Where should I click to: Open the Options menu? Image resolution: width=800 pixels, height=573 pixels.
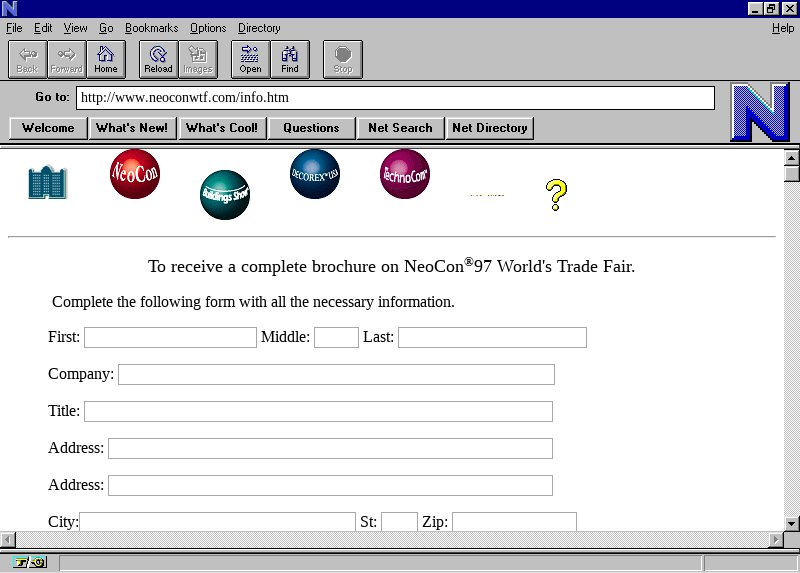tap(208, 28)
